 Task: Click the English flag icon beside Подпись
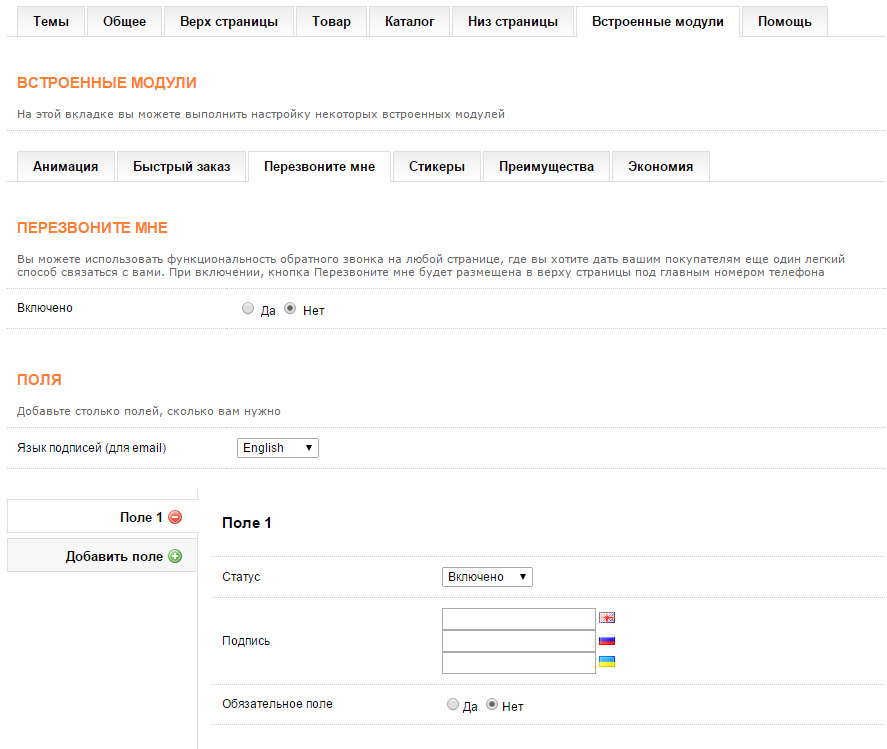[606, 618]
